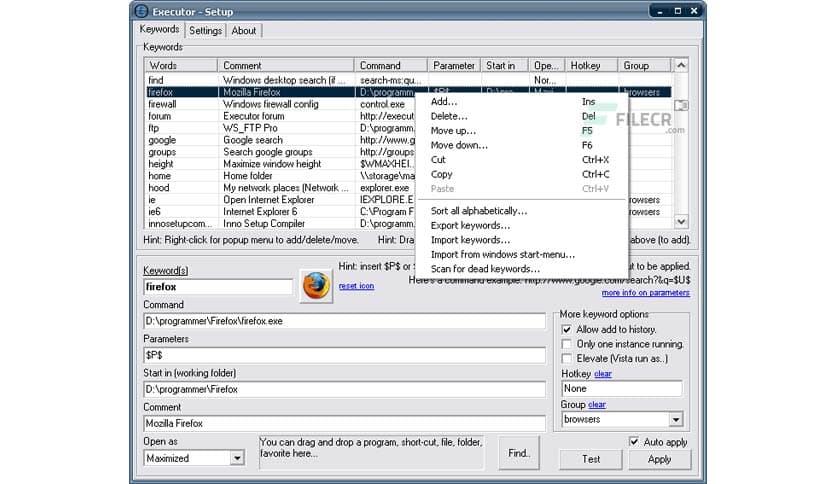Image resolution: width=836 pixels, height=484 pixels.
Task: Click the Firefox keyword icon button
Action: pos(316,286)
